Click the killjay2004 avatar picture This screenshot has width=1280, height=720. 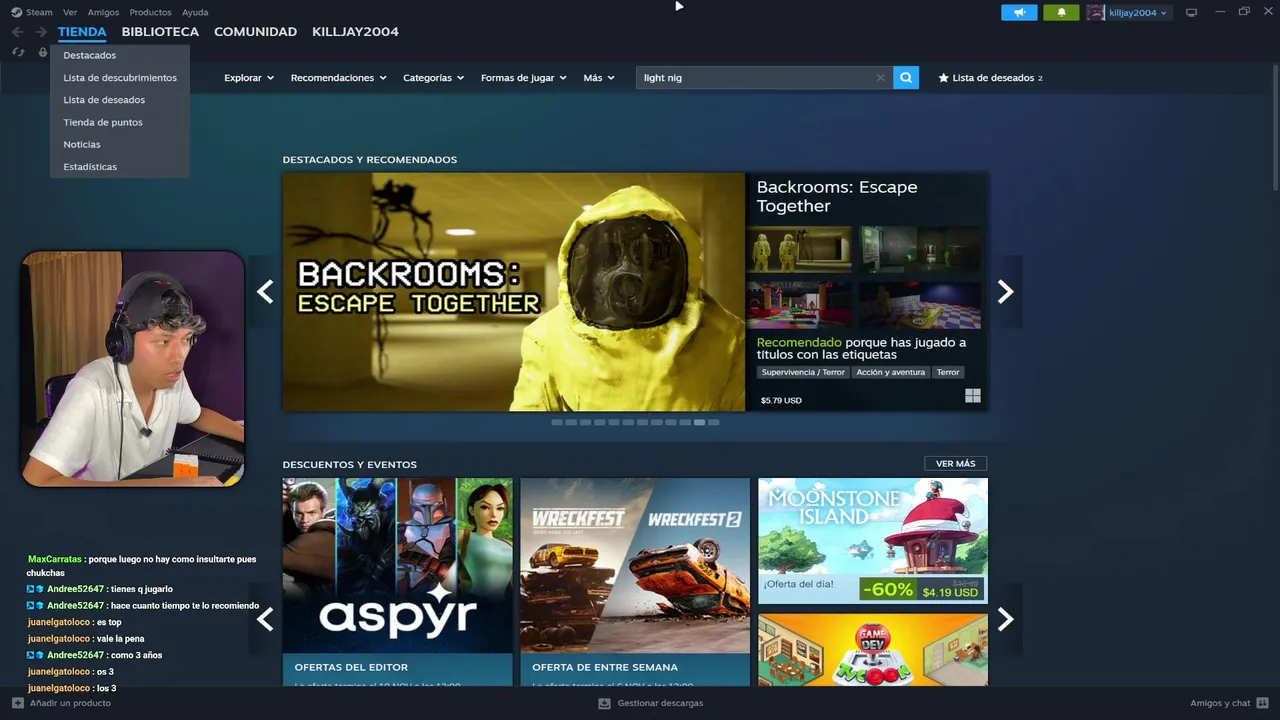(x=1096, y=12)
